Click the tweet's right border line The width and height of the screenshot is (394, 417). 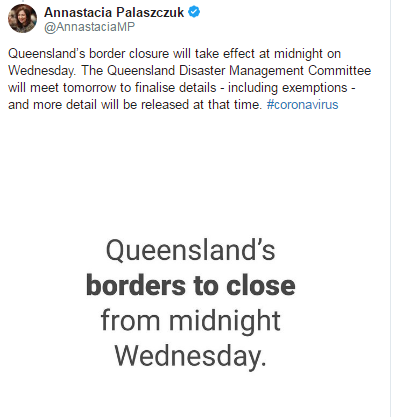point(390,208)
